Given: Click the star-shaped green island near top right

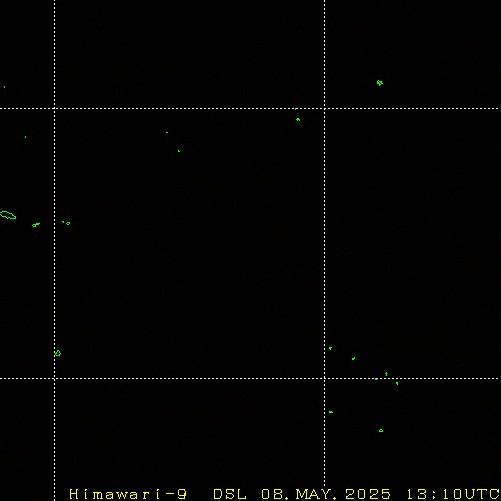Looking at the screenshot, I should click(380, 83).
